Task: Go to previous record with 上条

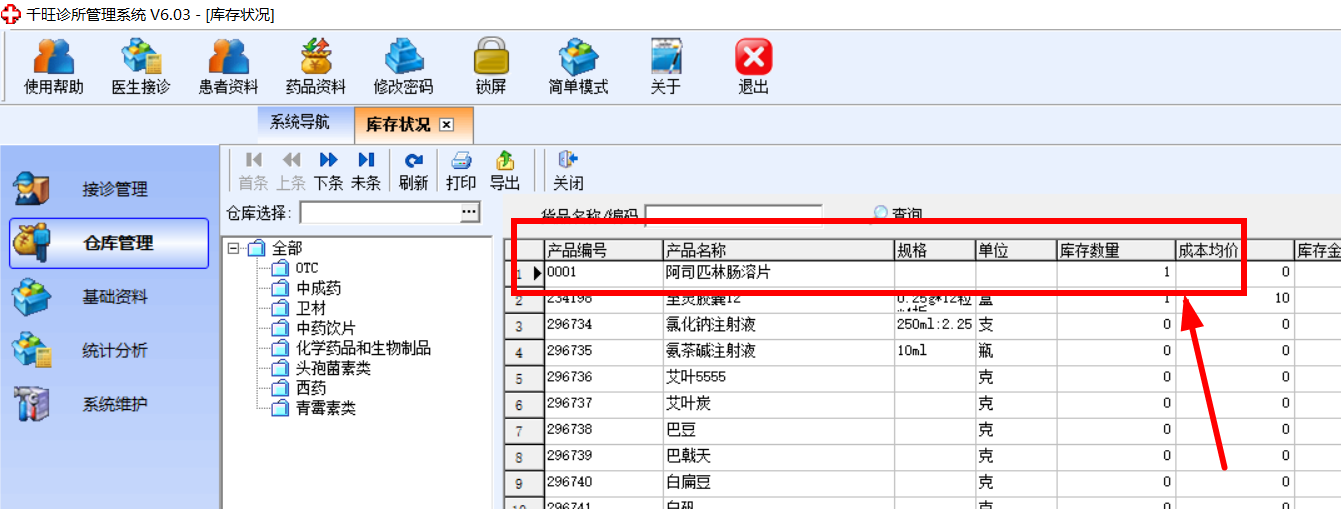Action: coord(291,171)
